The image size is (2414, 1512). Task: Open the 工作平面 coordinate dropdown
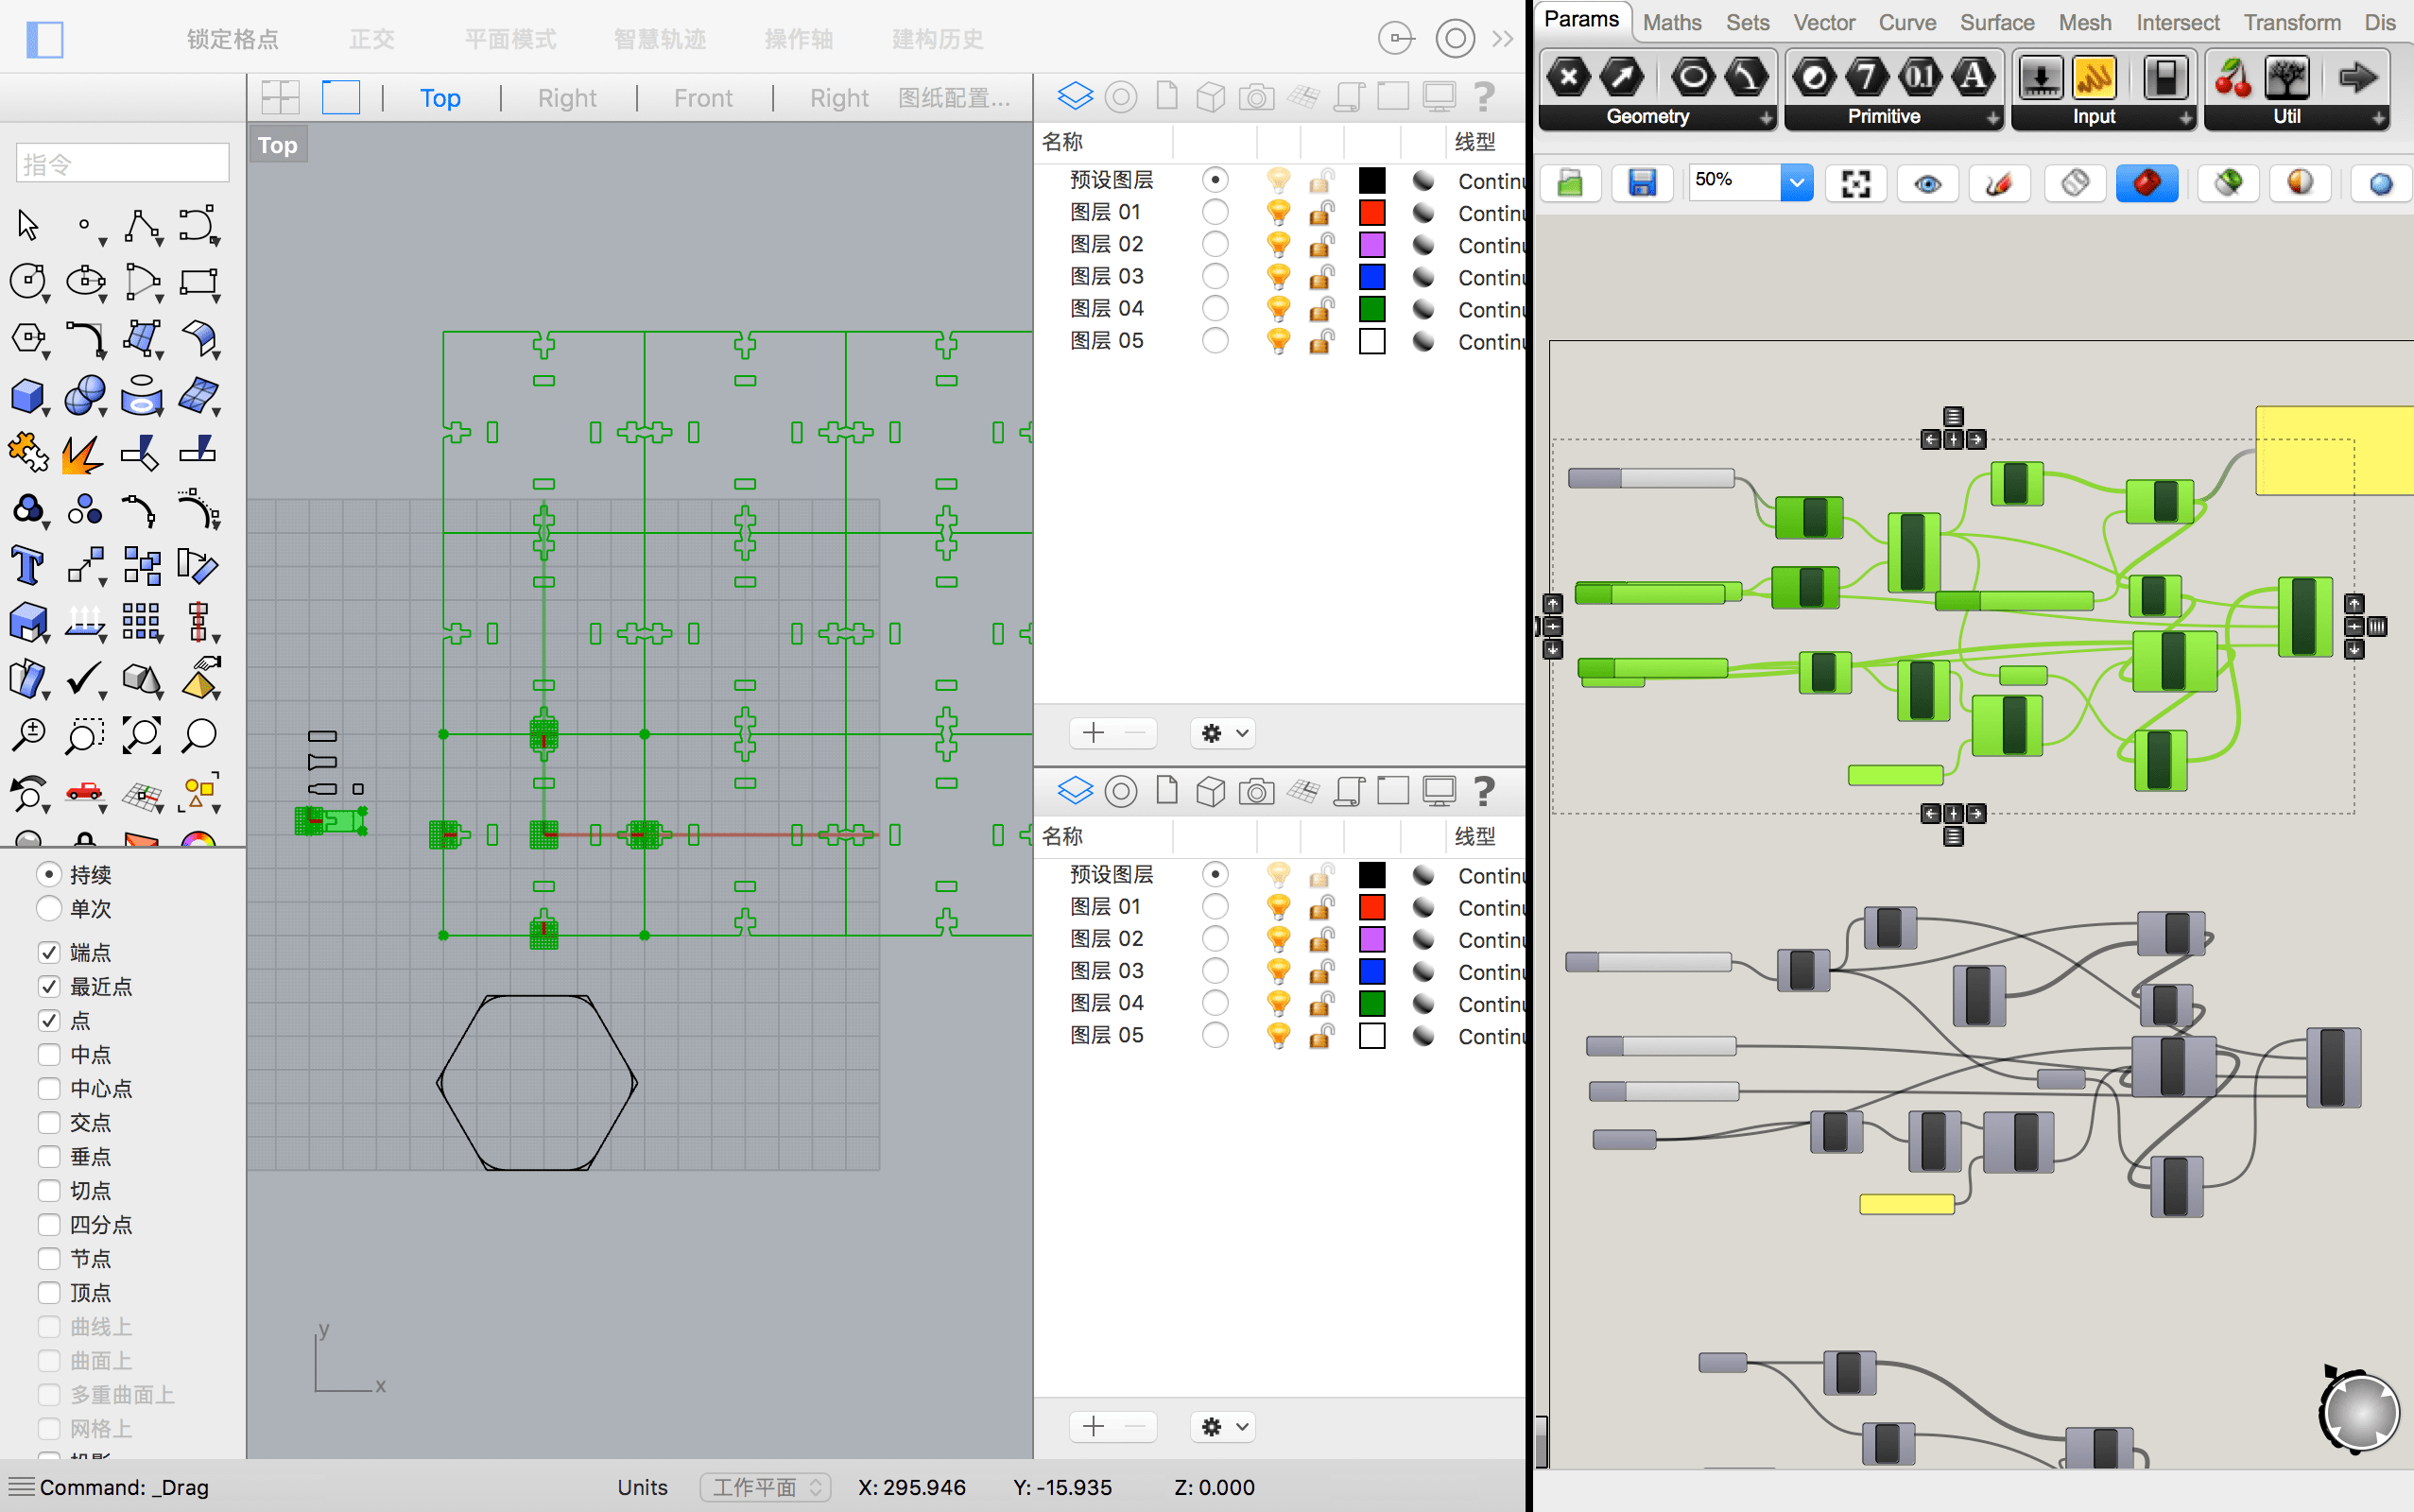(764, 1487)
